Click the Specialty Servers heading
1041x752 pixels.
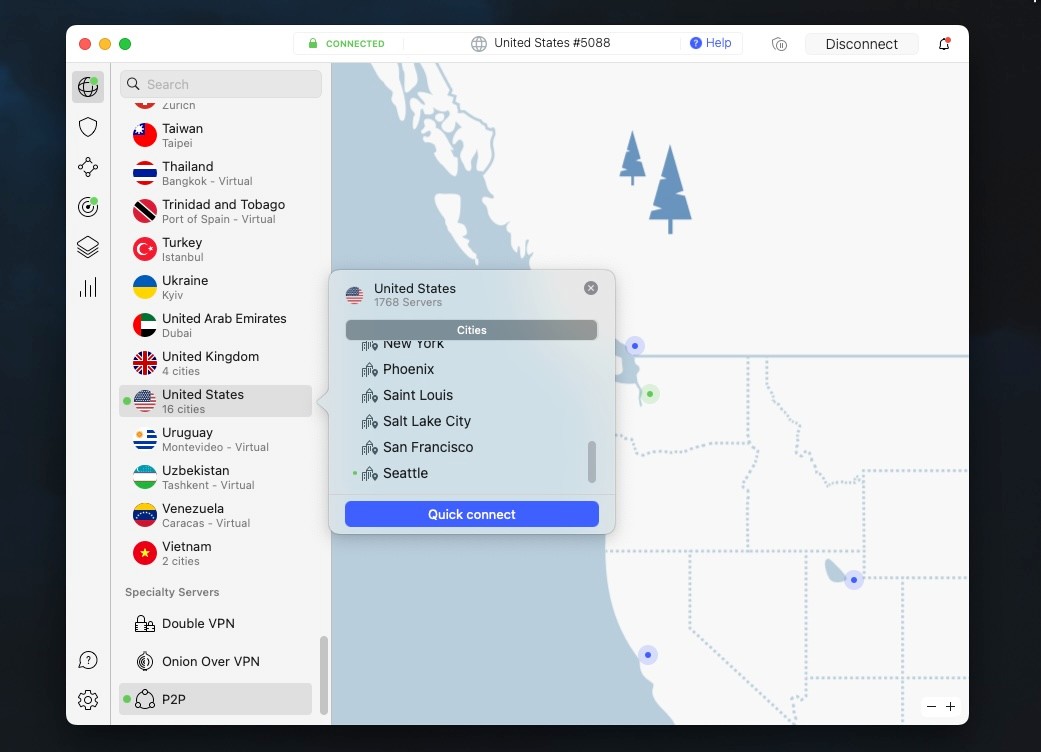tap(172, 592)
